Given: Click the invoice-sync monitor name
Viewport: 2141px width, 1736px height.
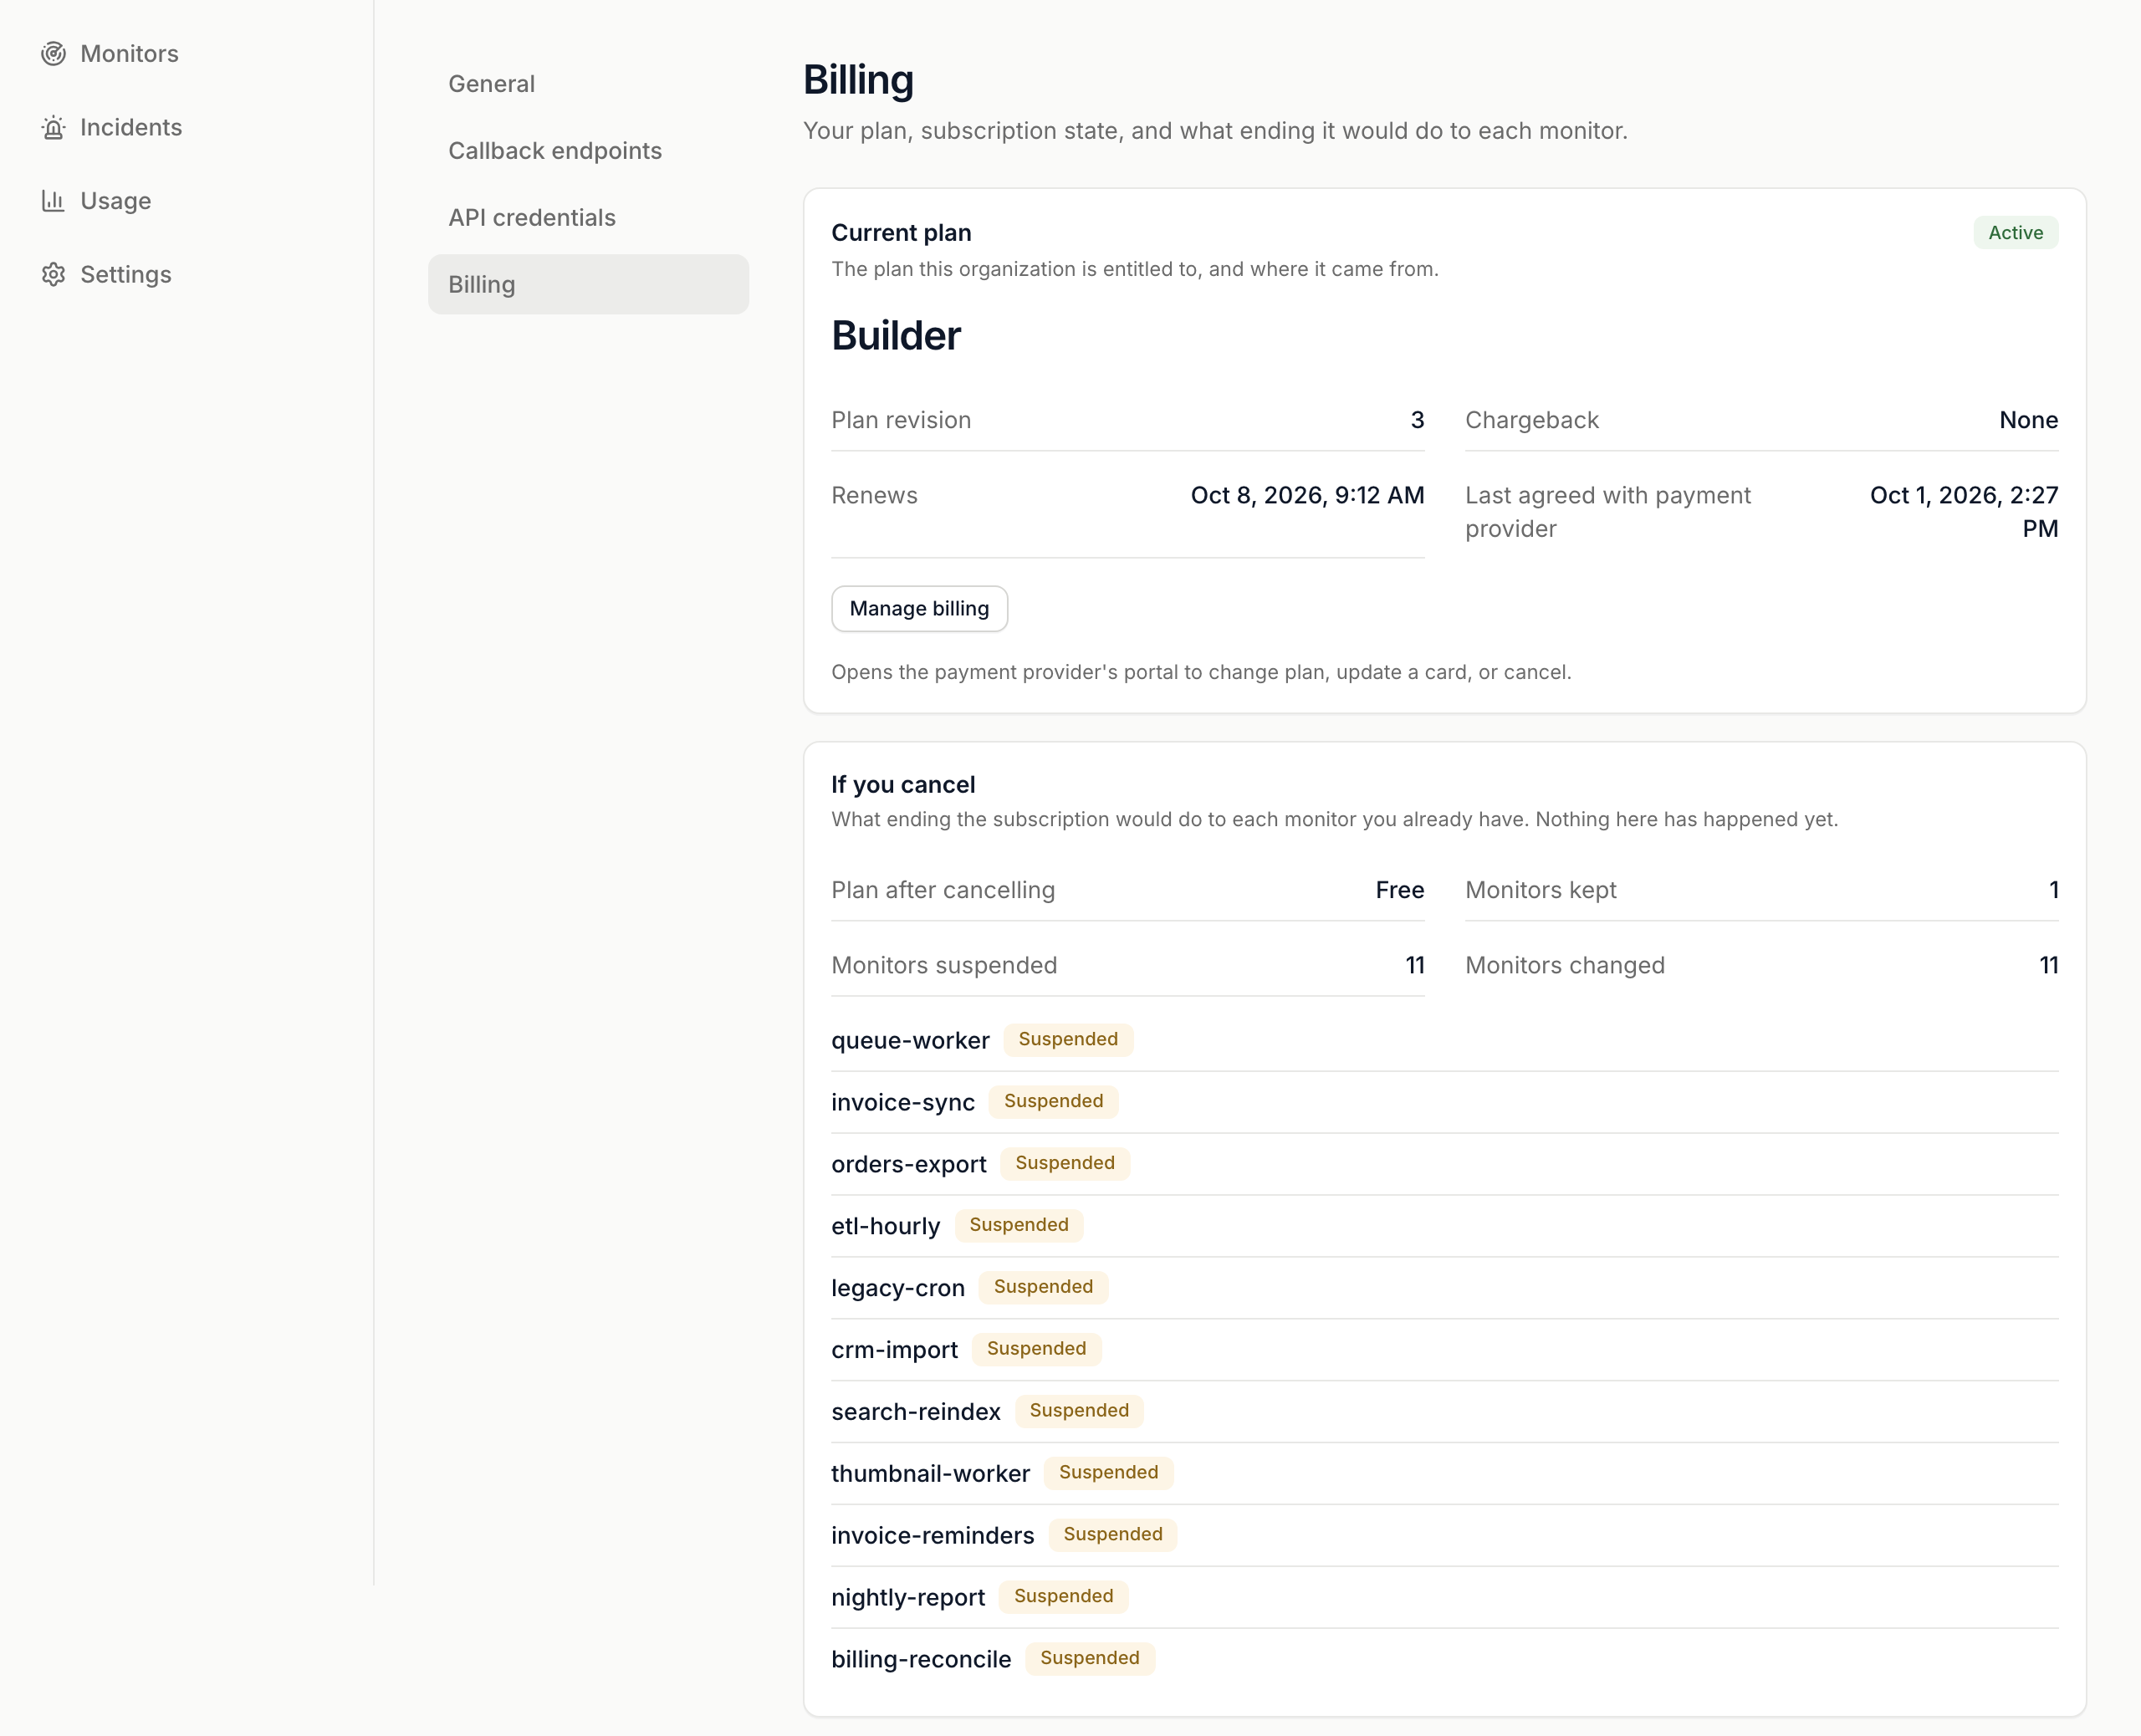Looking at the screenshot, I should pos(902,1103).
